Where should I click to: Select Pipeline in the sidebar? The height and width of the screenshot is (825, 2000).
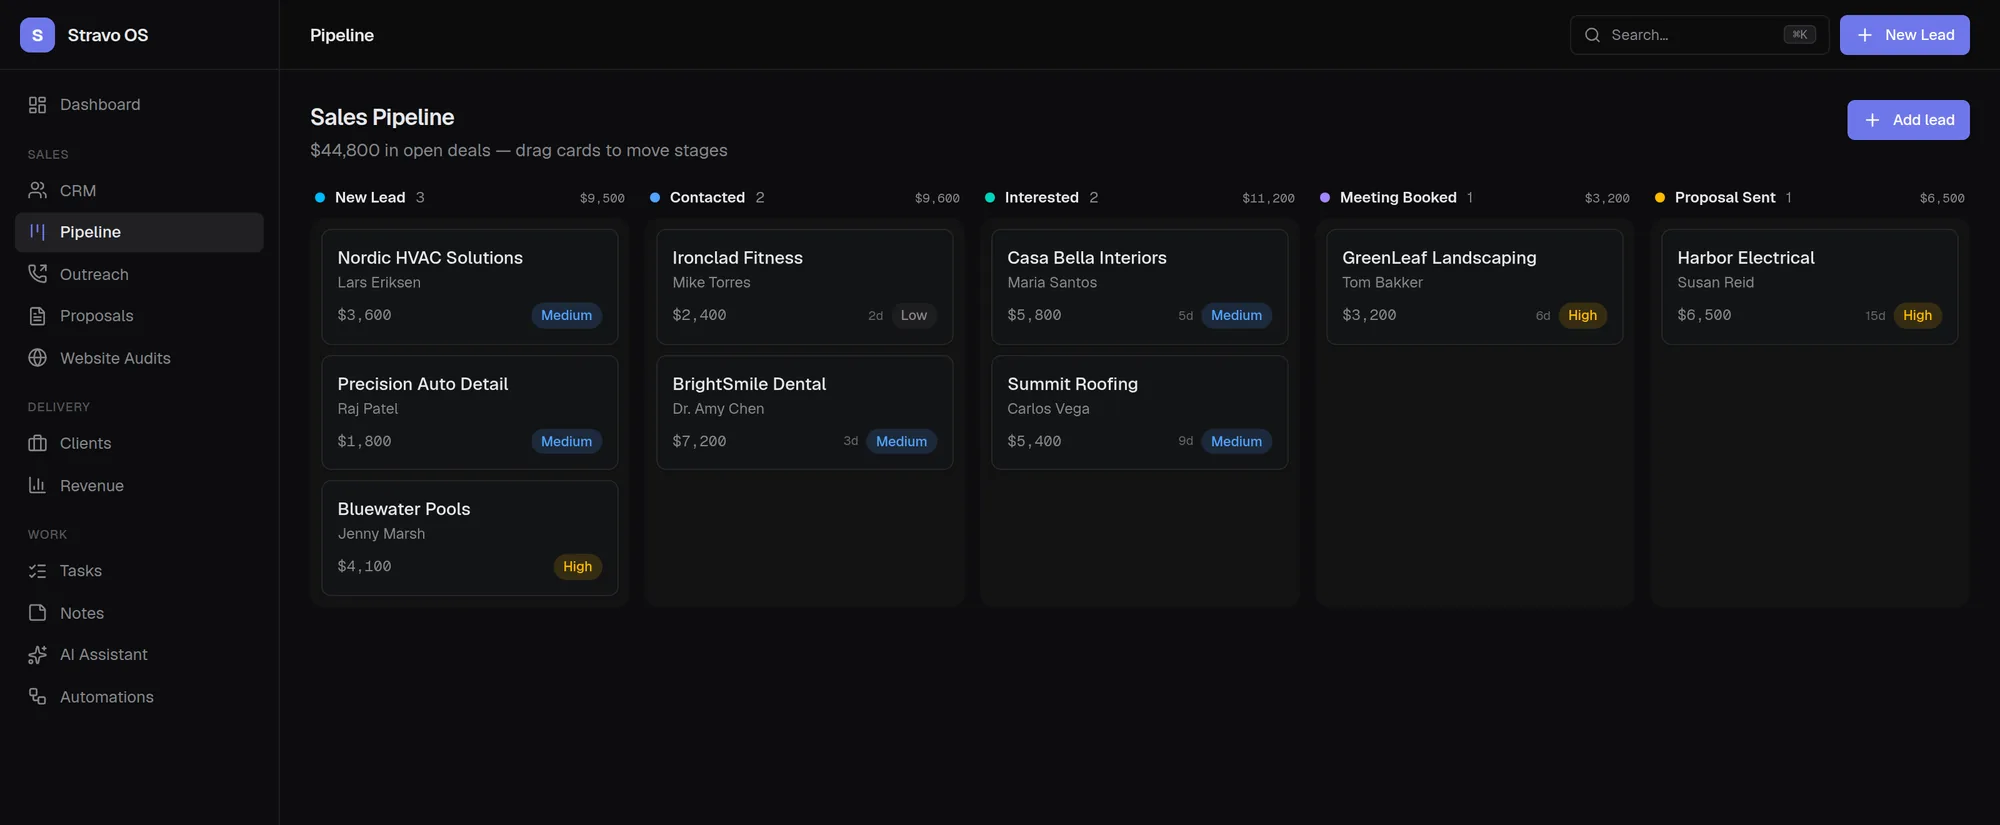(139, 232)
